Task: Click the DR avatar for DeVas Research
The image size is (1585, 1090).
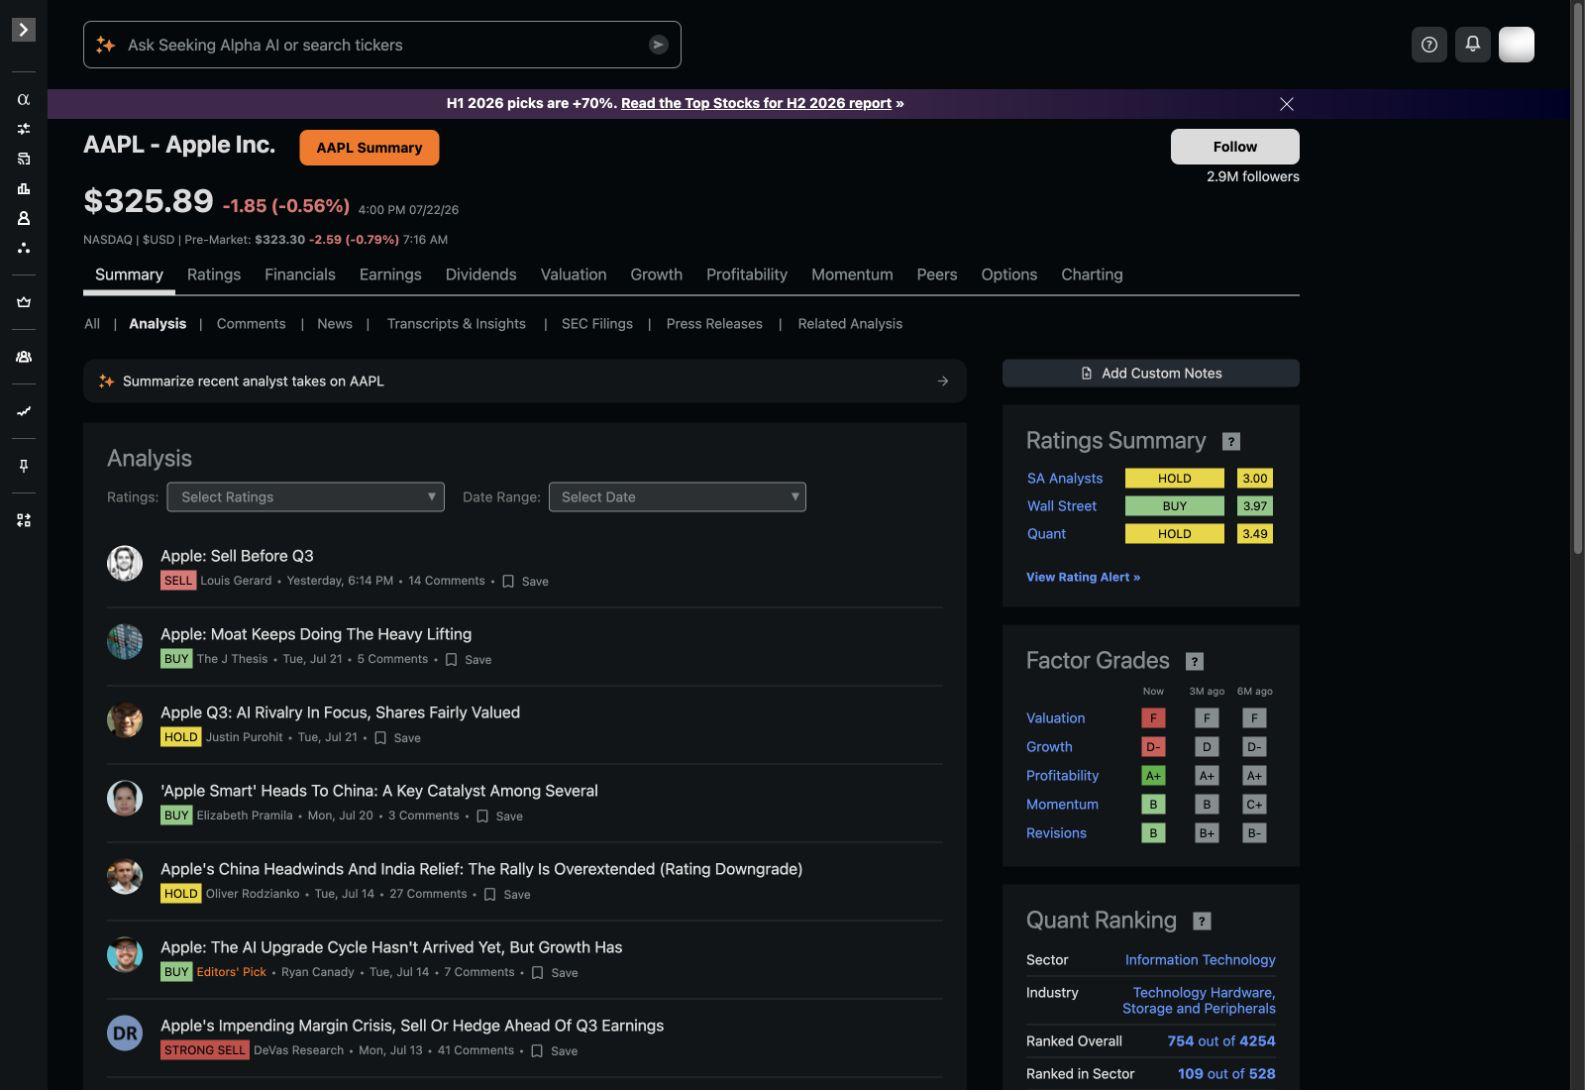Action: pyautogui.click(x=125, y=1033)
